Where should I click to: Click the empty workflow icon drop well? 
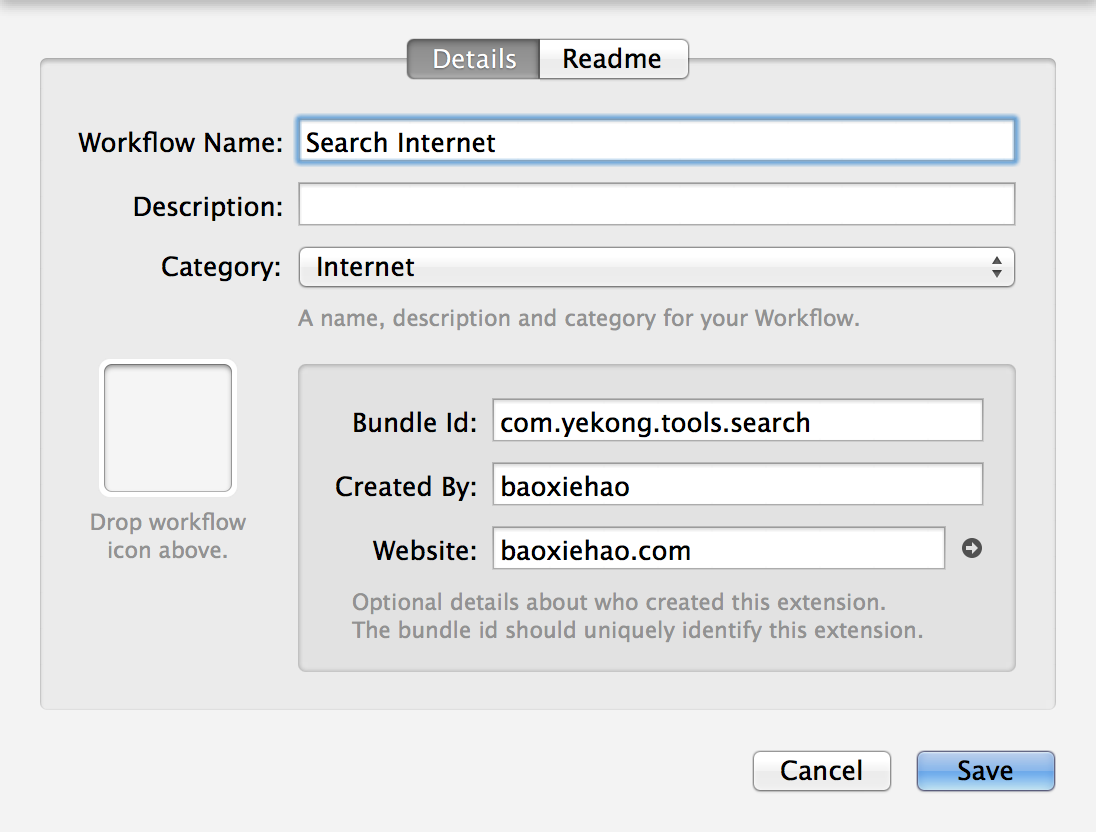click(x=168, y=428)
